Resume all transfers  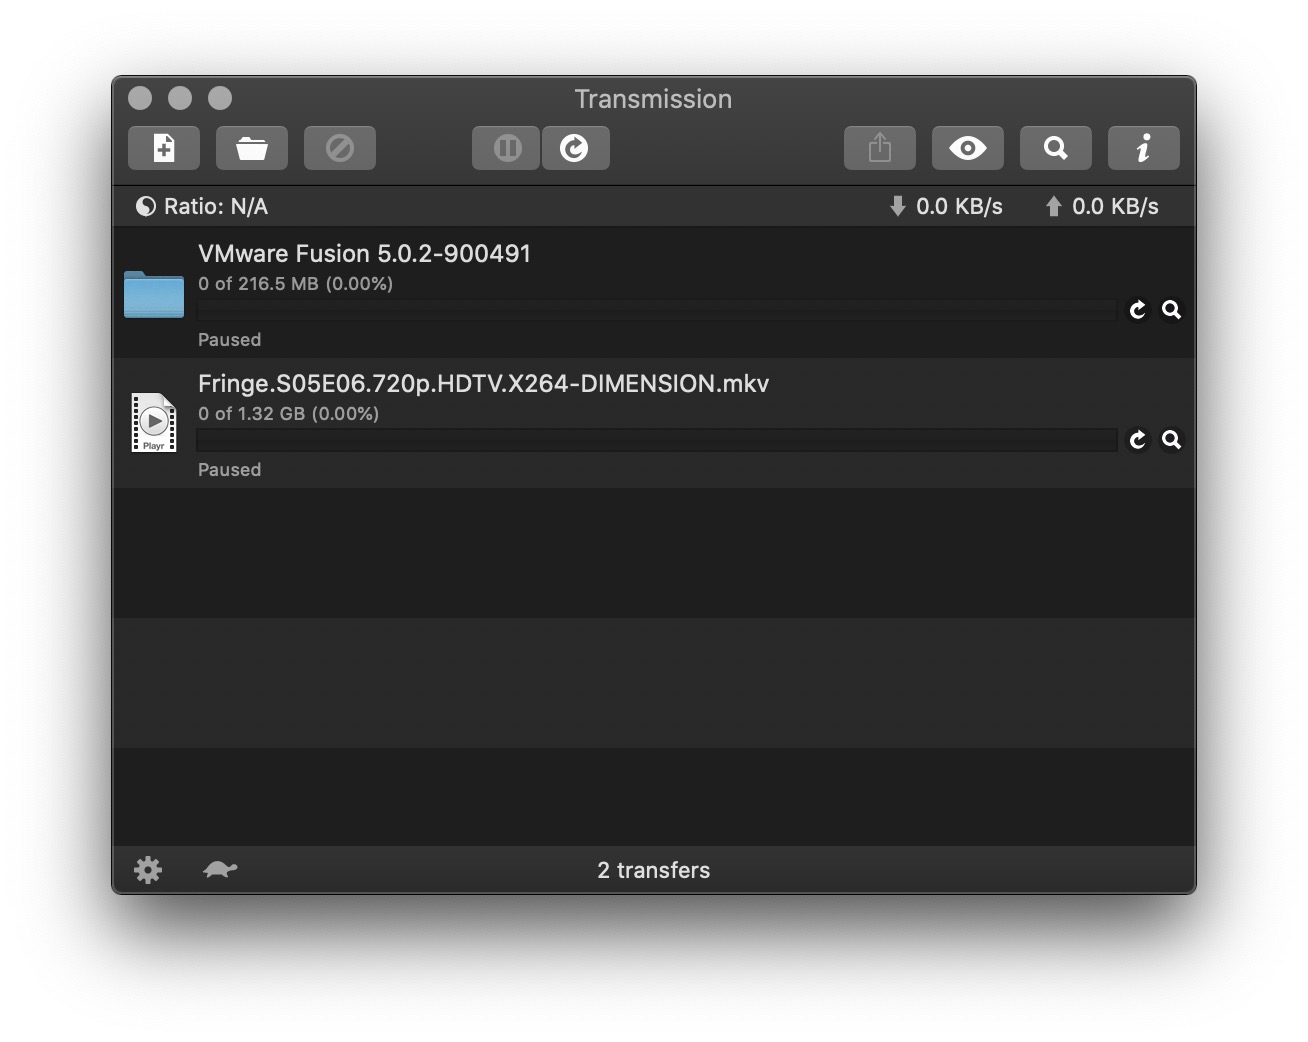[x=575, y=147]
